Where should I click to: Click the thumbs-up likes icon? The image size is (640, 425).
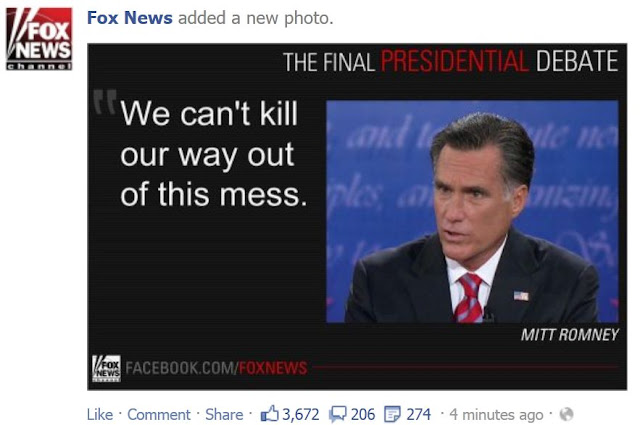(270, 414)
